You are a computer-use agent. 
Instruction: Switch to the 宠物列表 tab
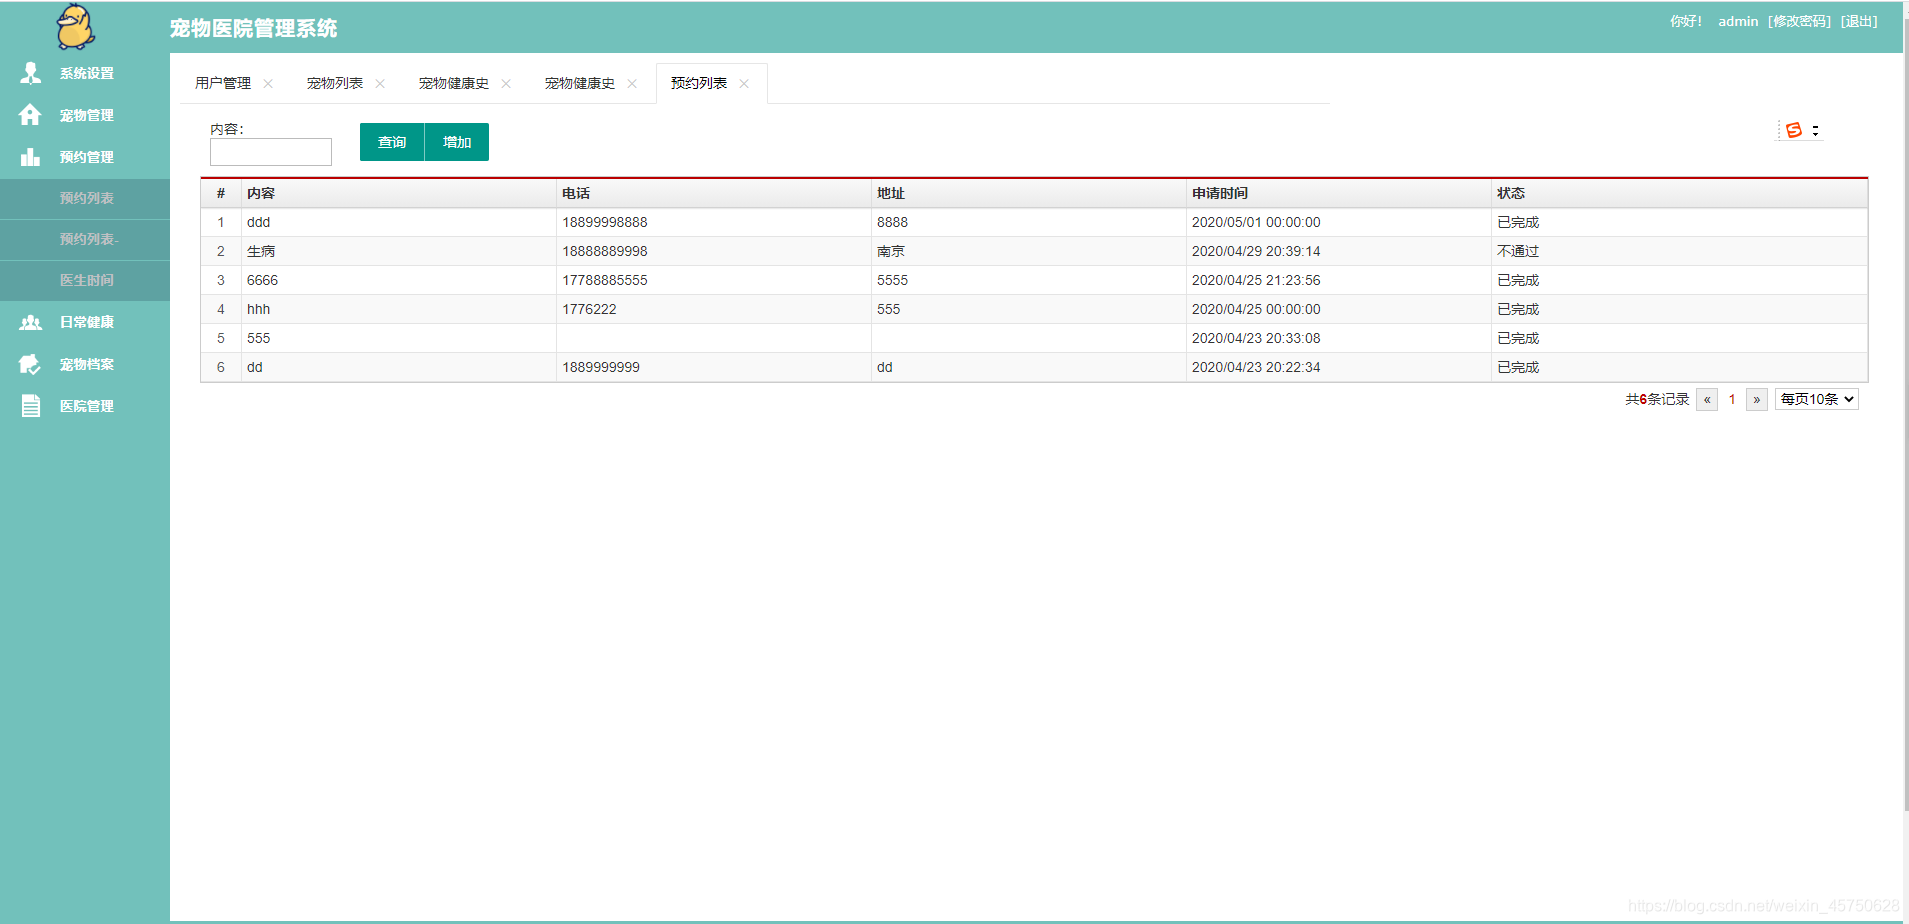(x=335, y=83)
